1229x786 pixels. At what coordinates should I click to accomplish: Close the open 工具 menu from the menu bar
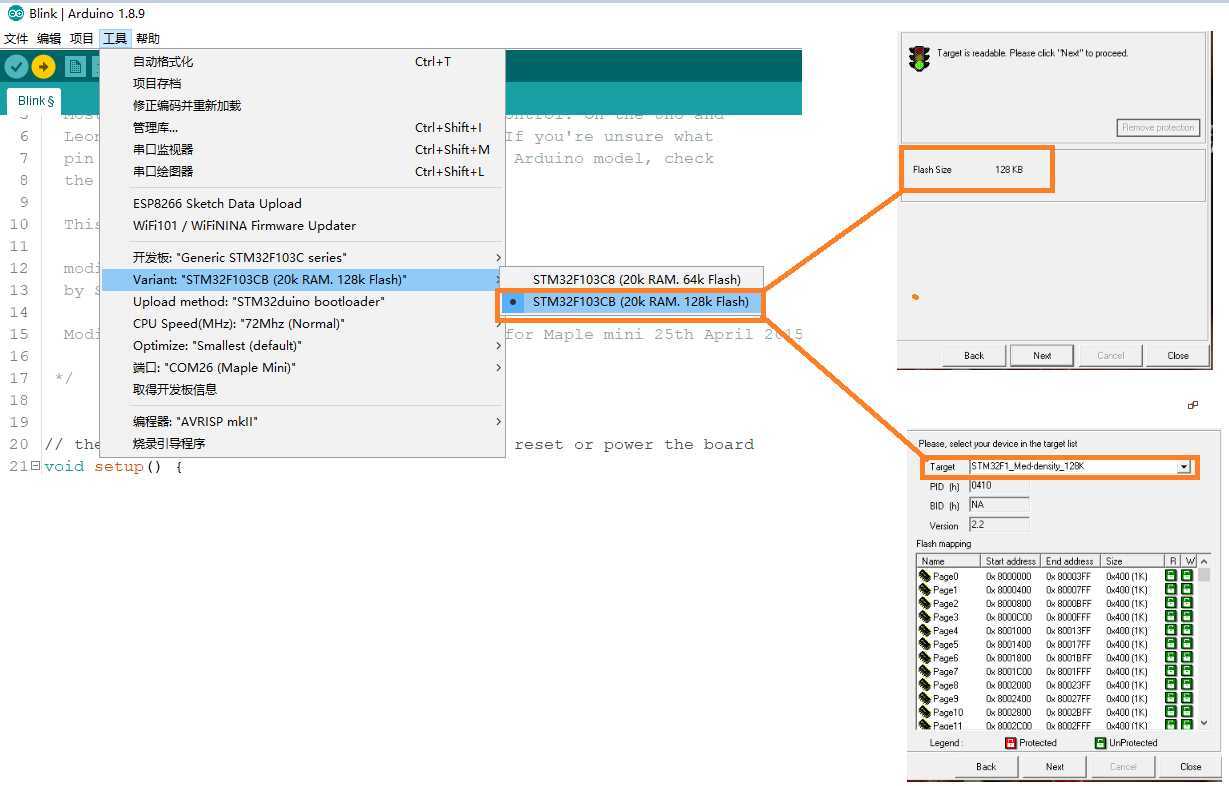(x=115, y=38)
